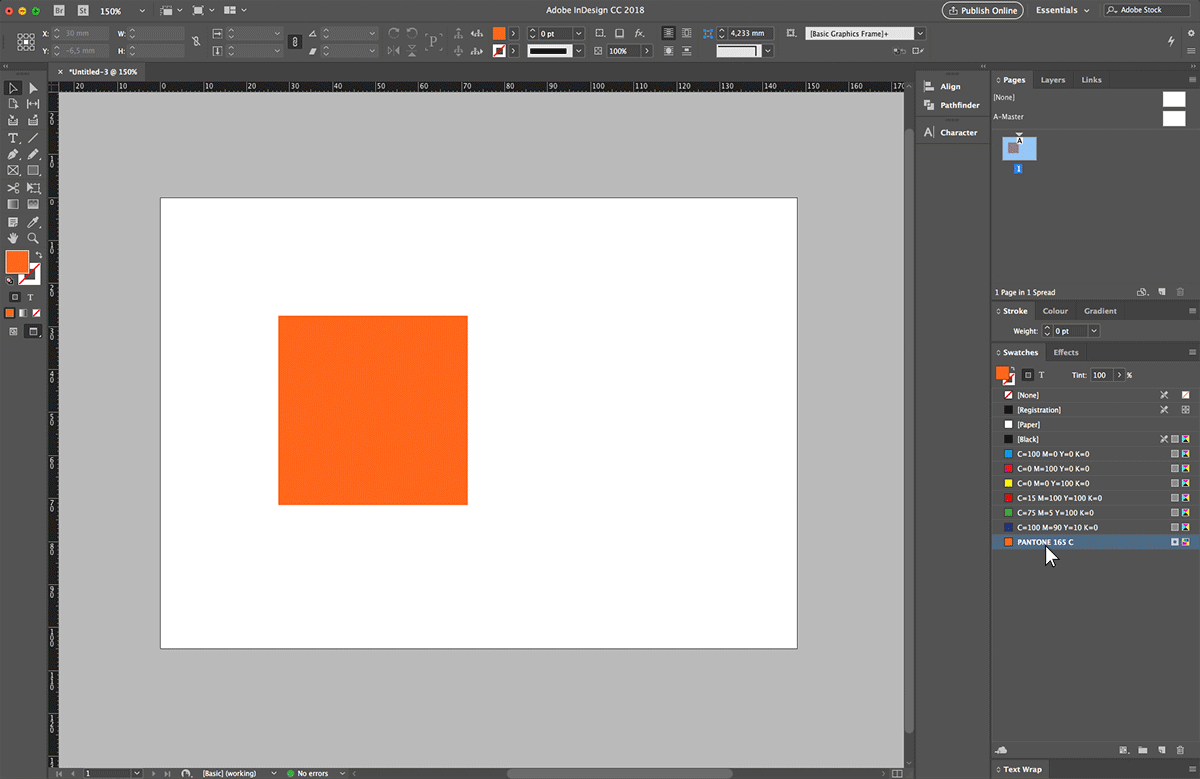The image size is (1200, 779).
Task: Switch to the Layers tab
Action: tap(1052, 80)
